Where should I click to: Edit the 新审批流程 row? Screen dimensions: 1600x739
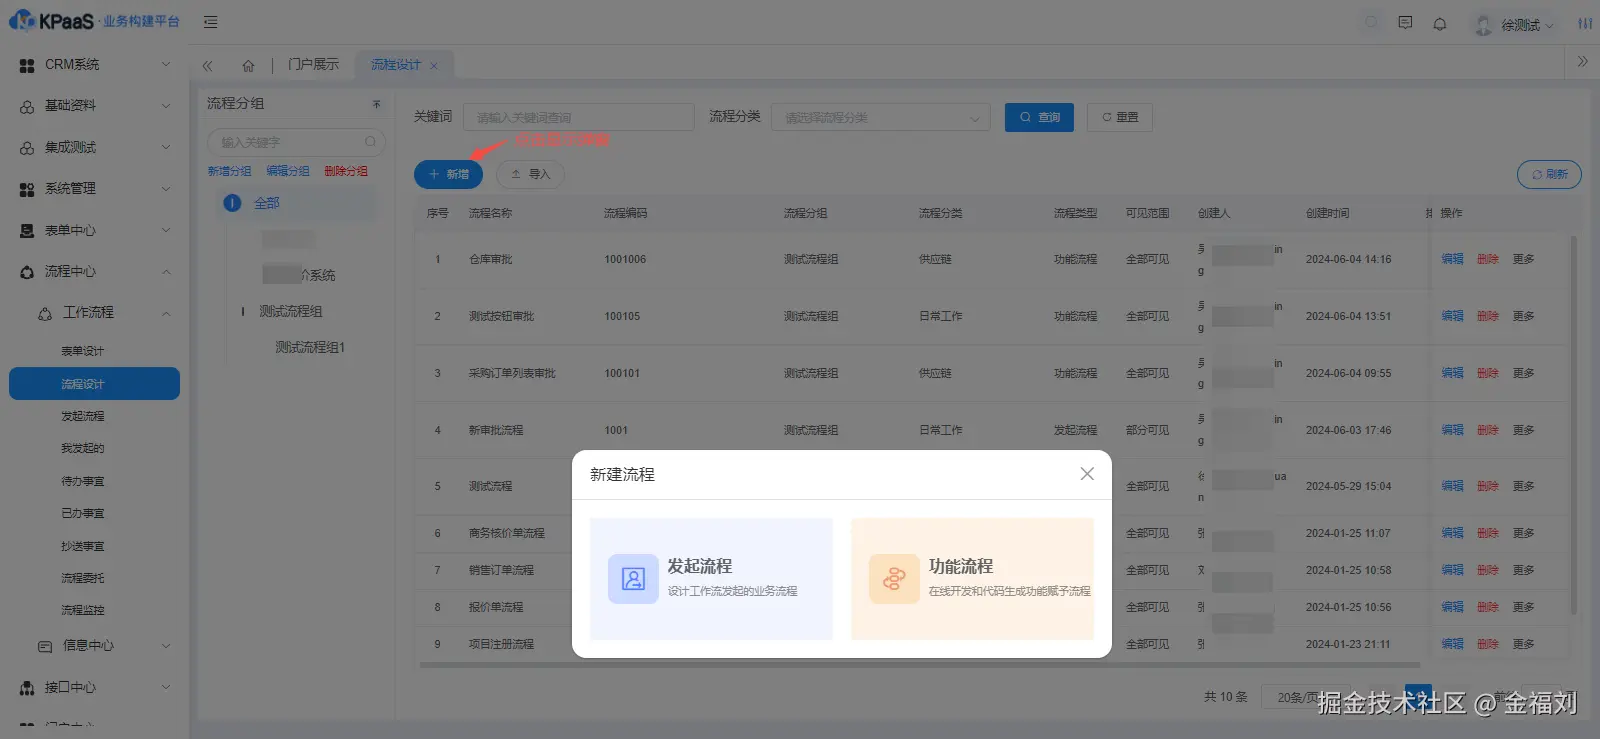(x=1452, y=430)
